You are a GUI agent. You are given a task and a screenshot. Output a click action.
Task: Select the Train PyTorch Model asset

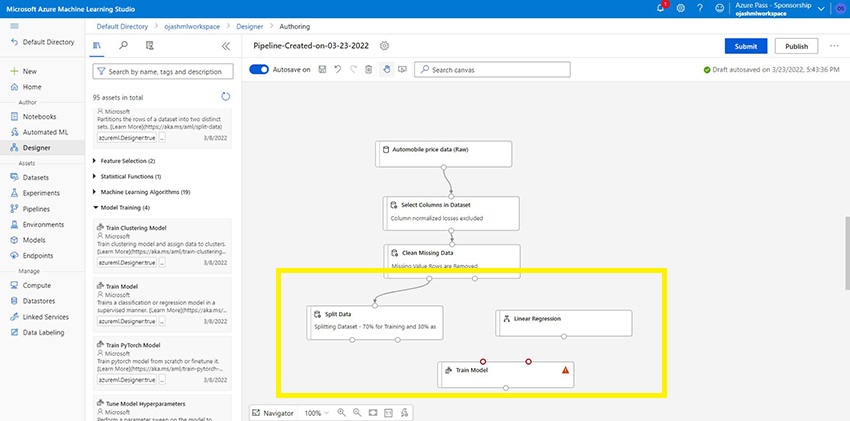click(162, 363)
